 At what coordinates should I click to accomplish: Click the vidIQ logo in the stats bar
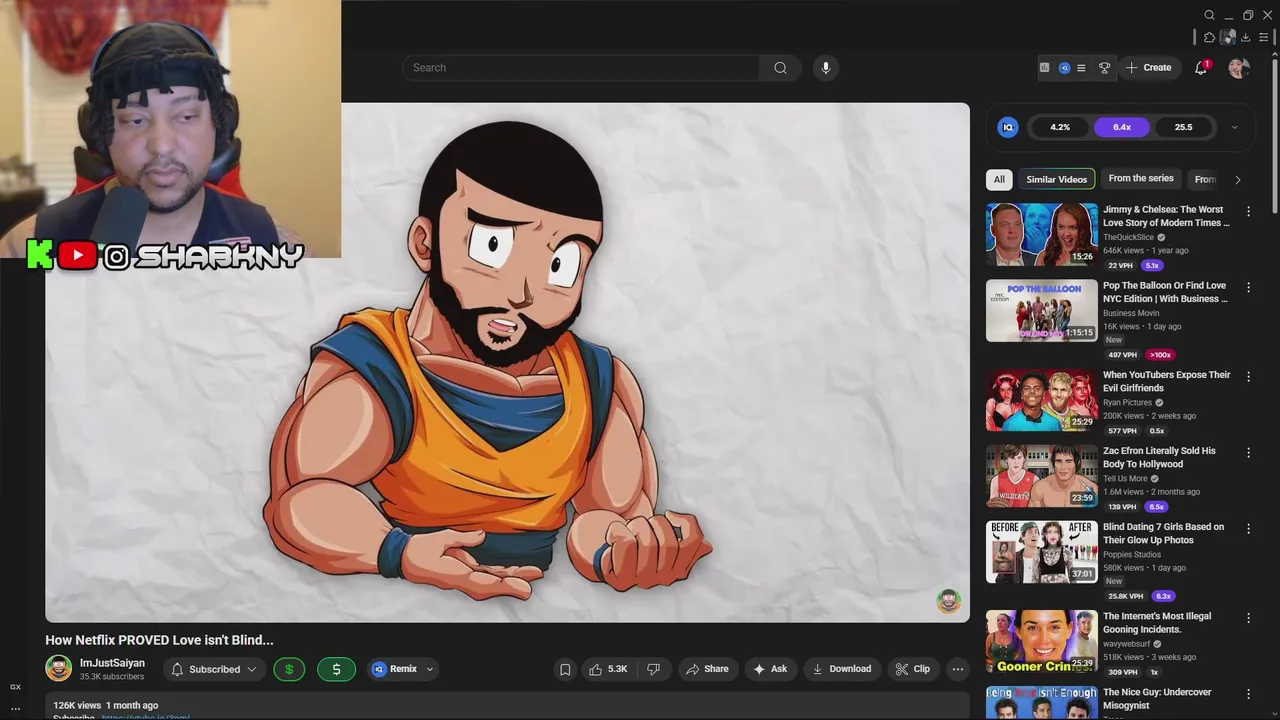pos(1008,127)
